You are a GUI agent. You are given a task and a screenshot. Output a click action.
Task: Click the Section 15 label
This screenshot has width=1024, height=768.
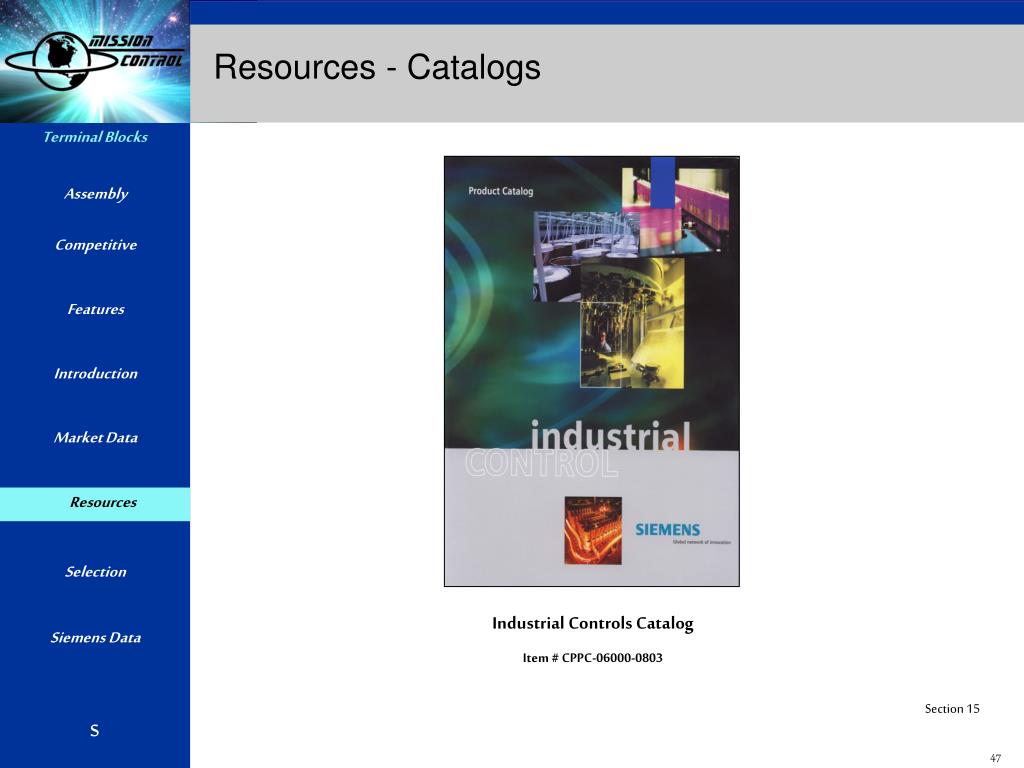coord(952,709)
